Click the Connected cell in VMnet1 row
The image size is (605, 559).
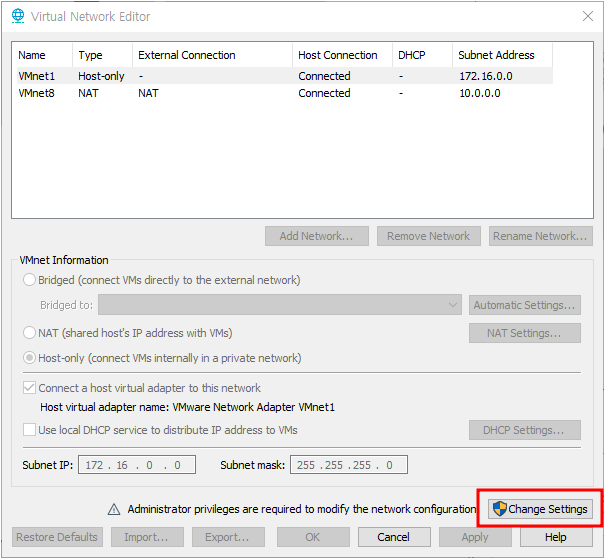(x=324, y=76)
